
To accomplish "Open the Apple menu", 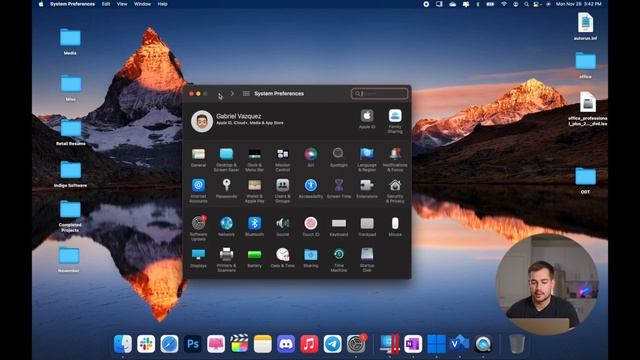I will (41, 4).
